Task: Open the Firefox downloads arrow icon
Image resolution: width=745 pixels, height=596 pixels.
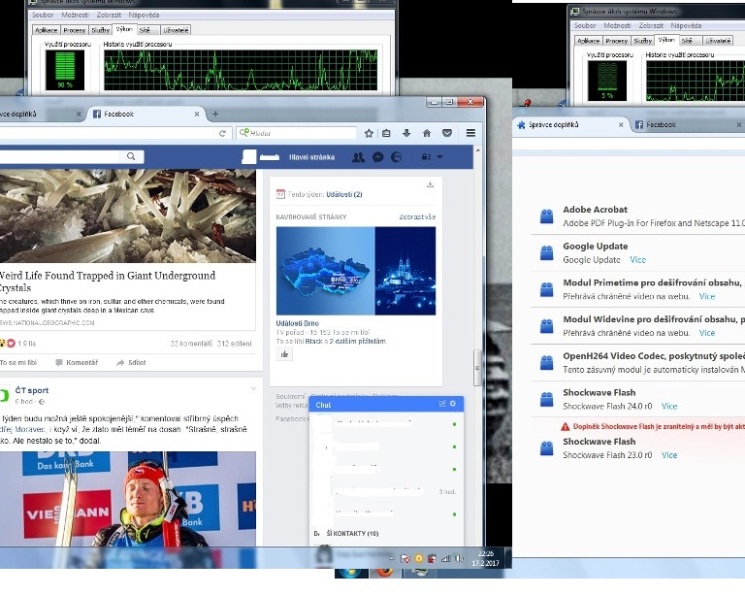Action: click(x=407, y=133)
